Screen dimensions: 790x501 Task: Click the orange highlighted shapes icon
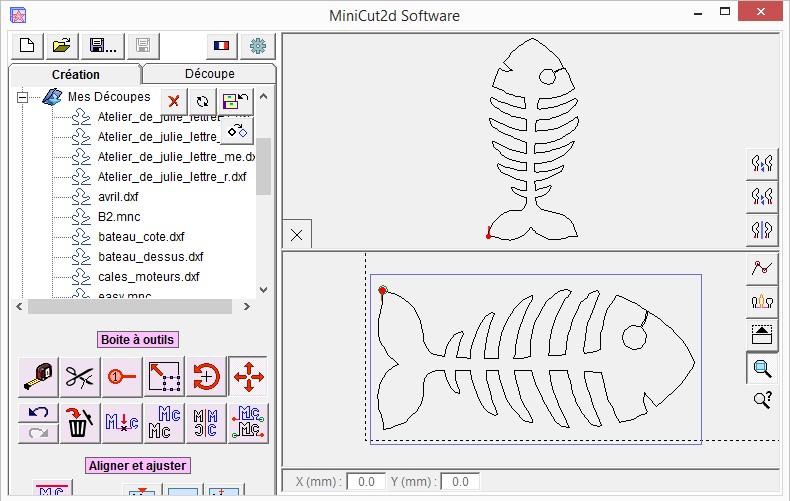(x=762, y=301)
